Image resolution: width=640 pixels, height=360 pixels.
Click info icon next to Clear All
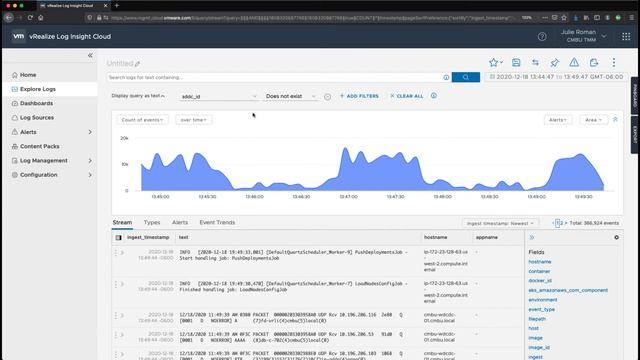pos(433,96)
